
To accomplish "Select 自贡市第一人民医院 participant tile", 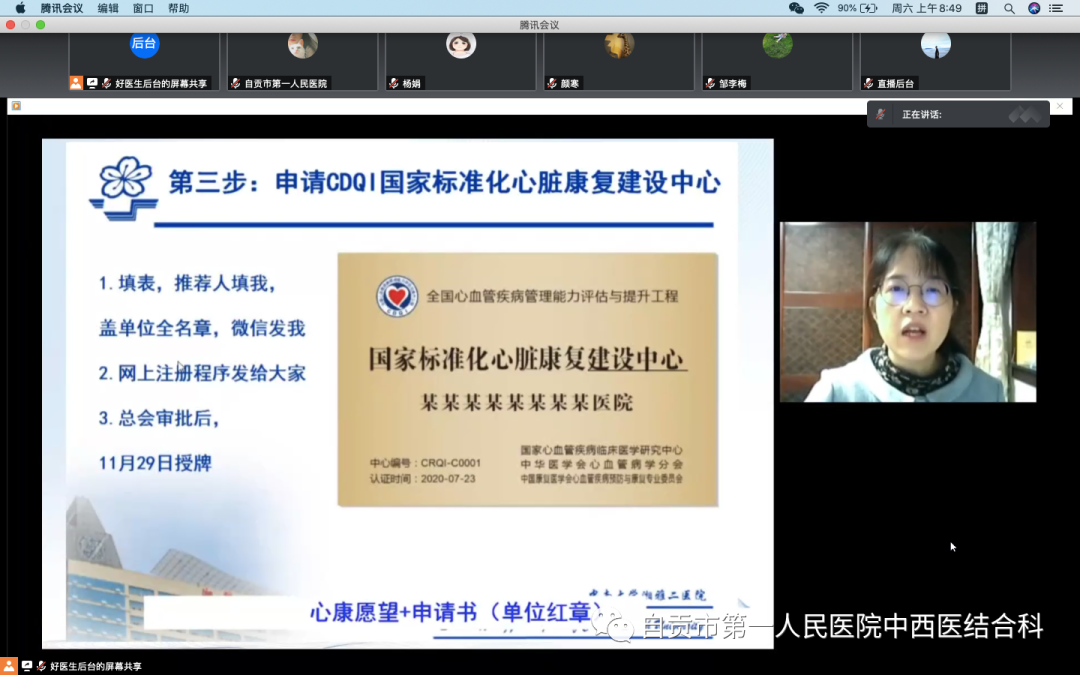I will coord(302,53).
